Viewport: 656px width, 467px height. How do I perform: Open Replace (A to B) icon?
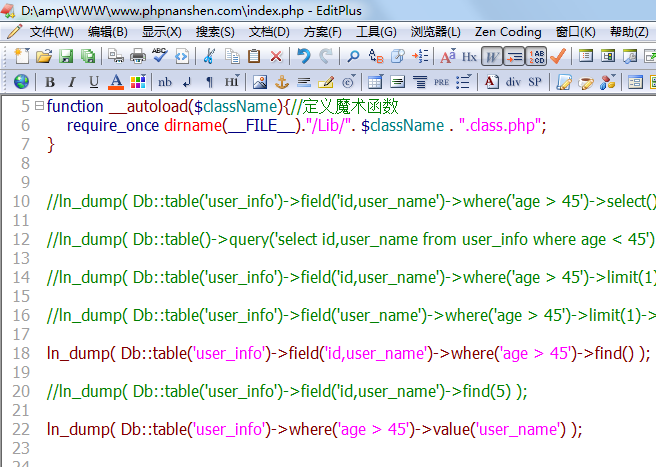(376, 56)
